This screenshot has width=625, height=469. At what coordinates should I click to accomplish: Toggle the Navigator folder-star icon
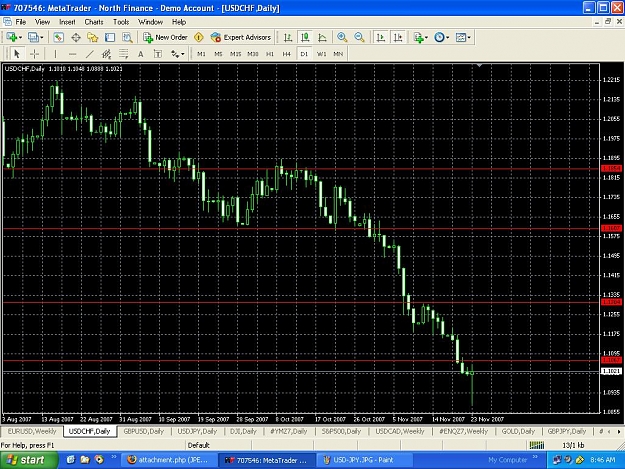(93, 37)
